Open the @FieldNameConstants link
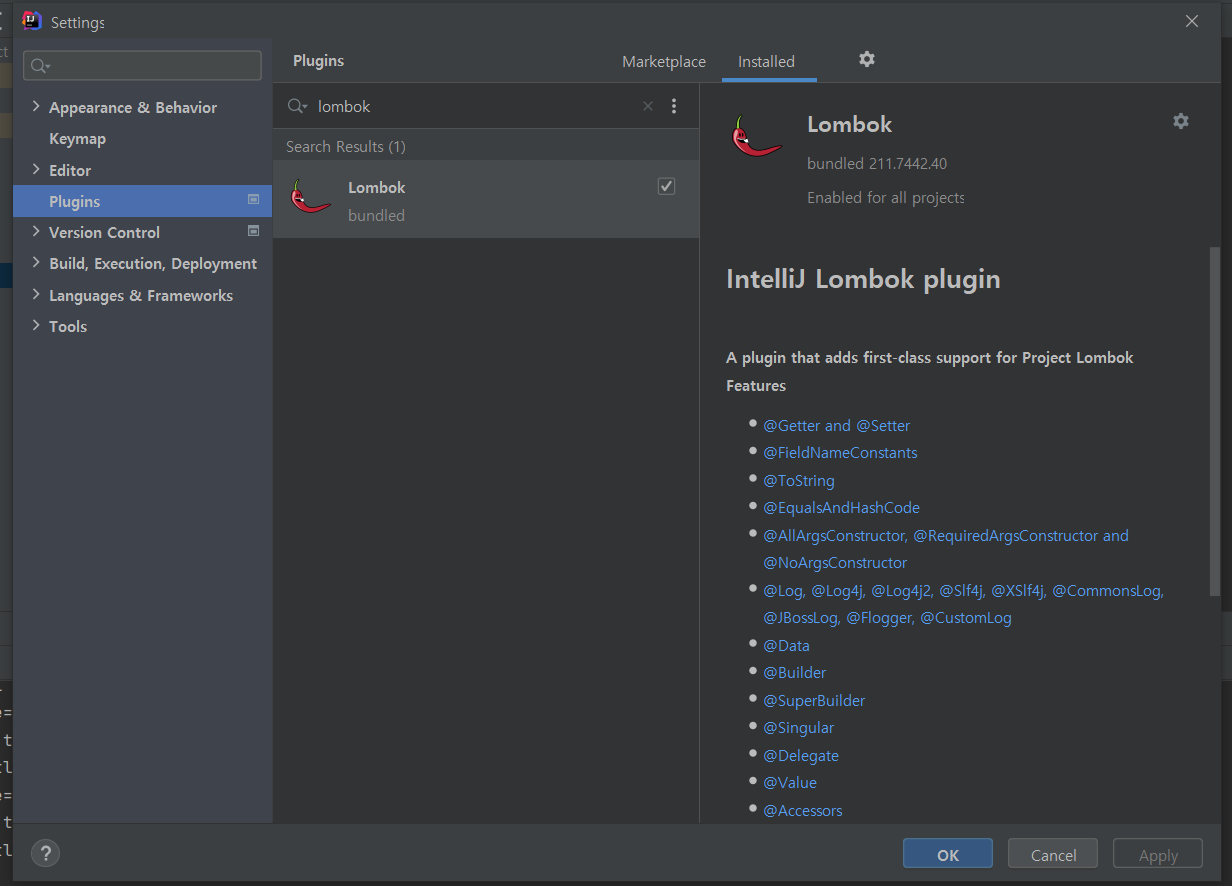This screenshot has height=886, width=1232. point(840,452)
